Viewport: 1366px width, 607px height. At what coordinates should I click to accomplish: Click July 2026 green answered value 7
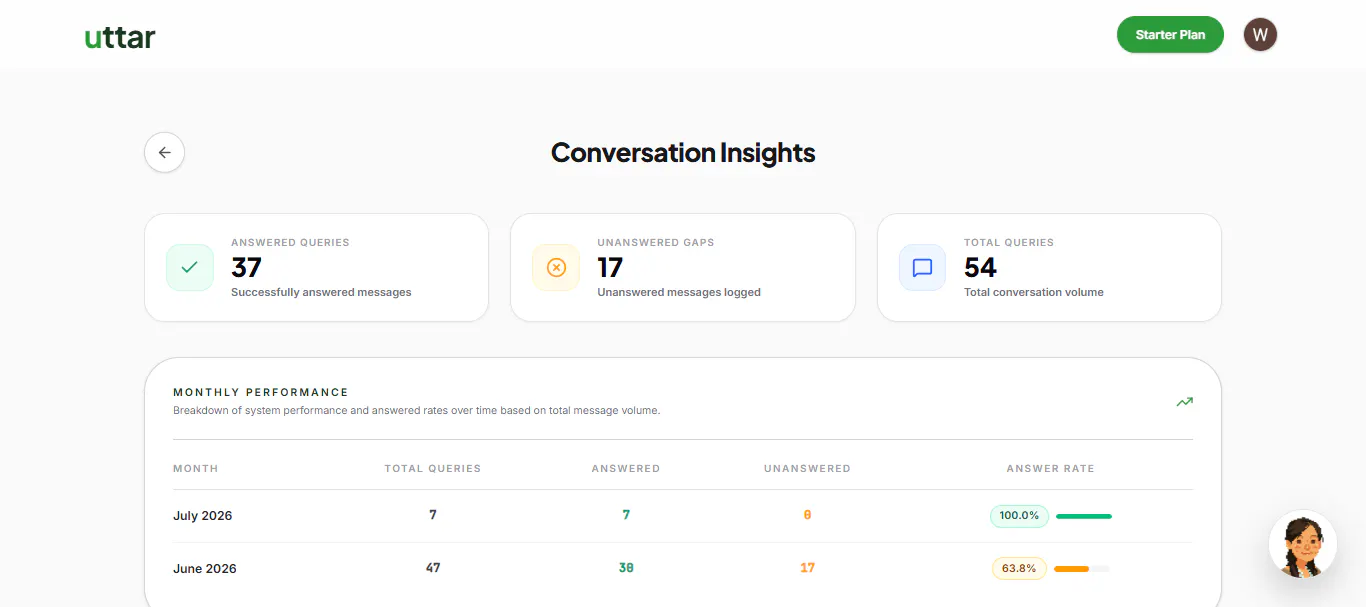coord(626,515)
